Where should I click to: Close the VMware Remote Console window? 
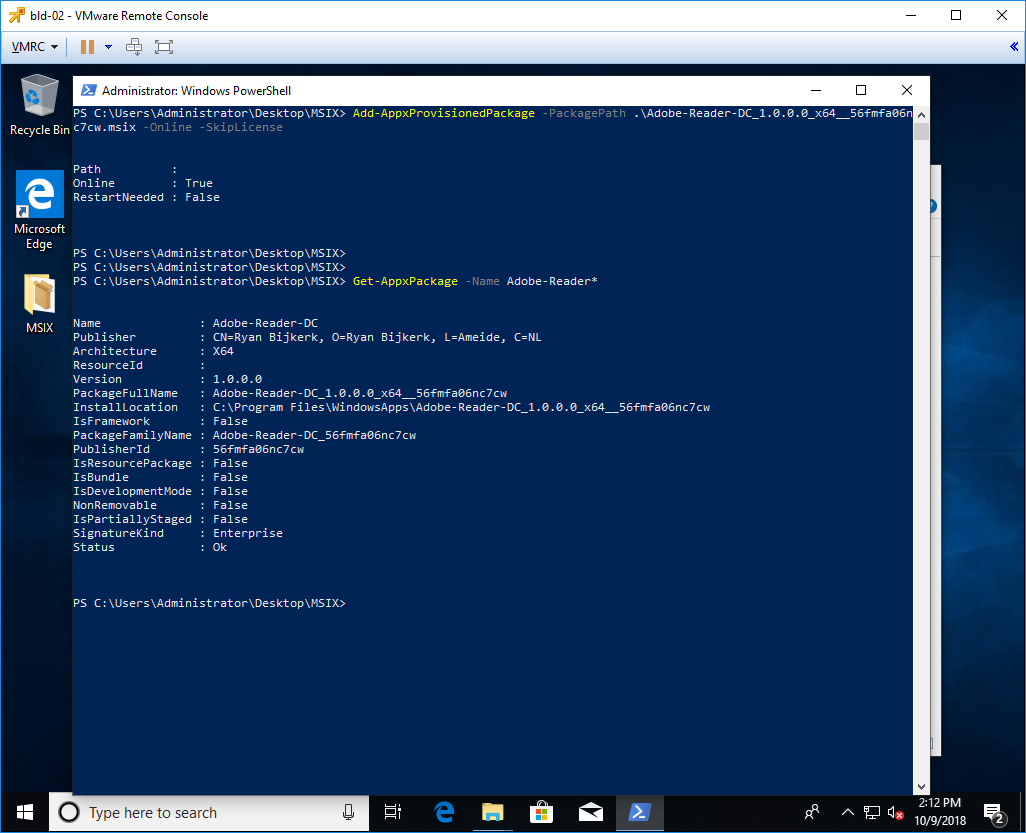tap(1002, 16)
